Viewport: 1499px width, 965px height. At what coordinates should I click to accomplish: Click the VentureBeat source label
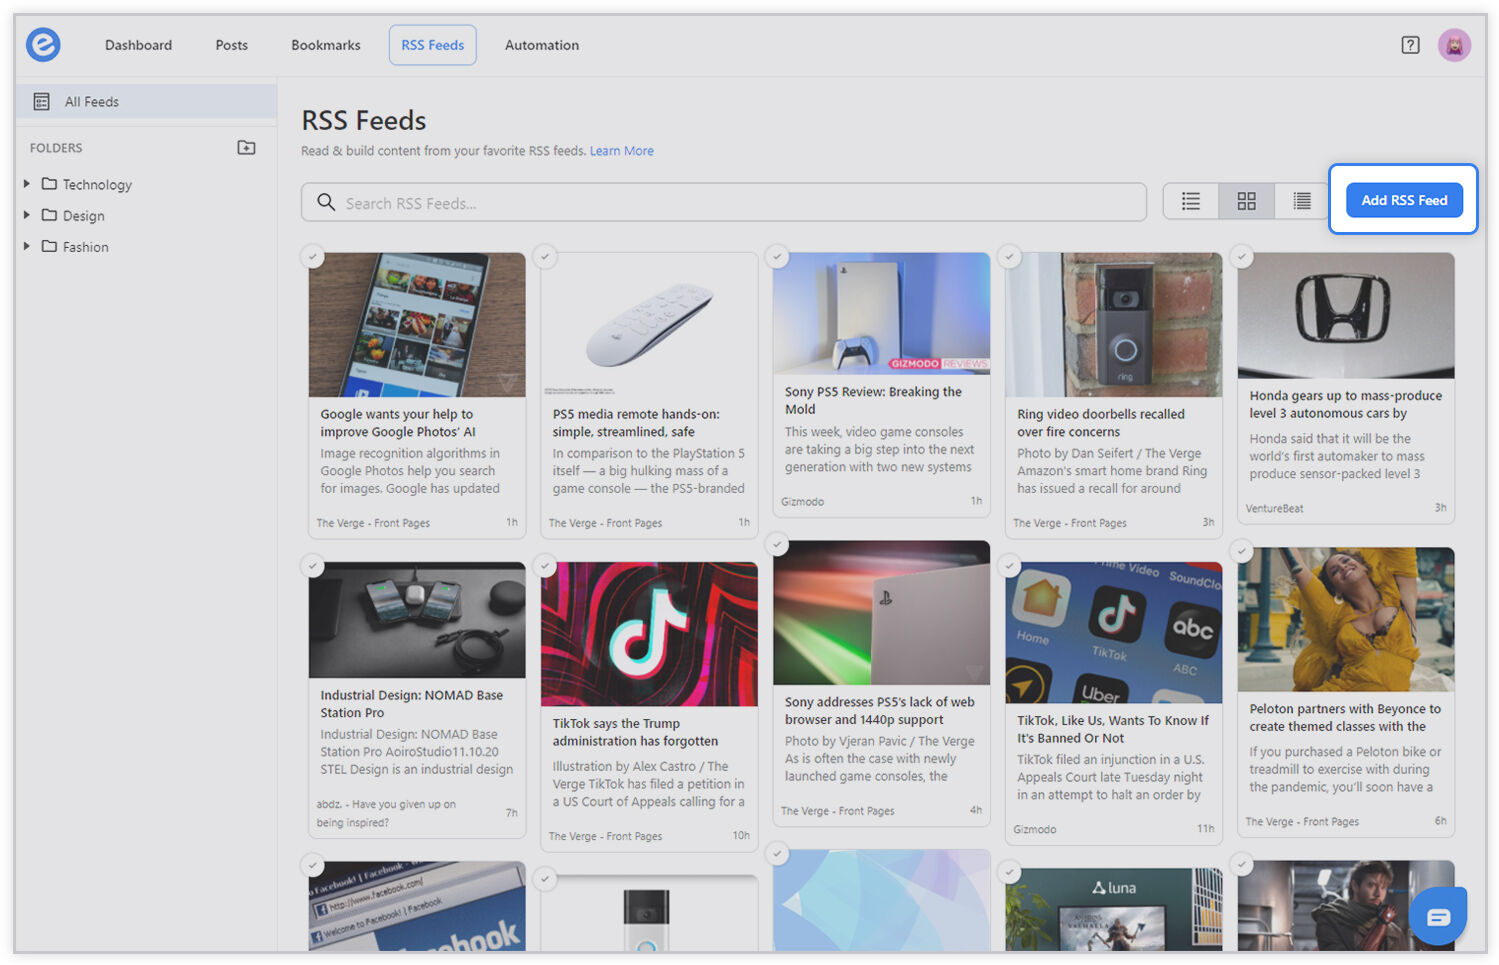tap(1274, 508)
